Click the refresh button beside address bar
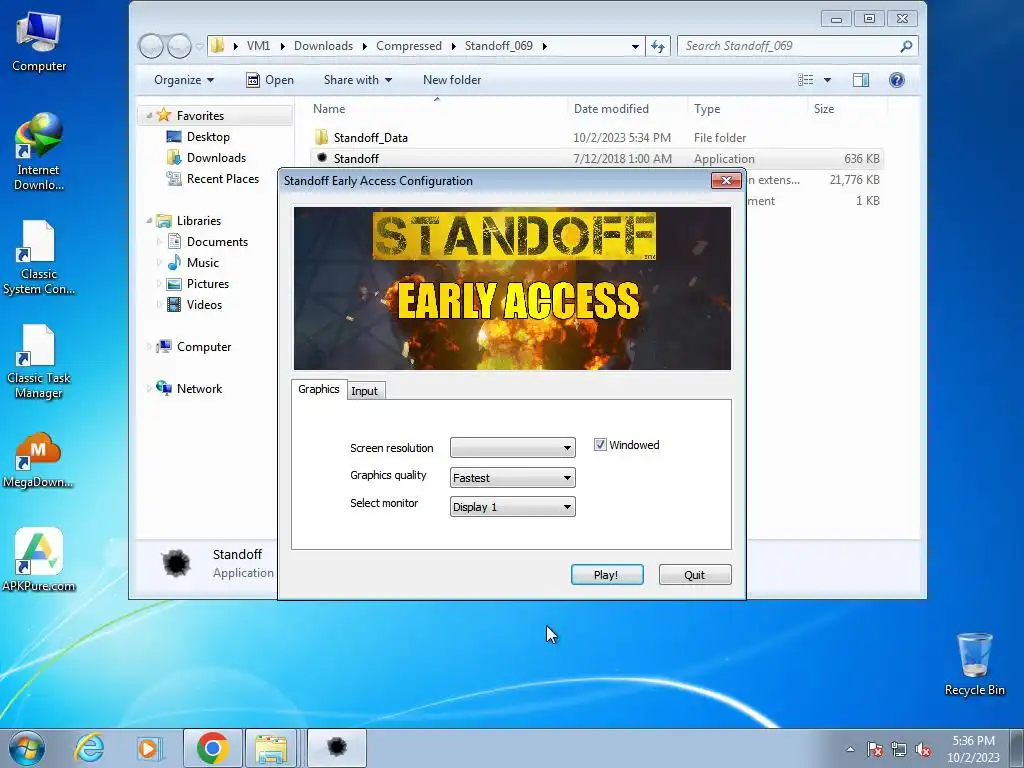This screenshot has width=1024, height=768. (658, 46)
